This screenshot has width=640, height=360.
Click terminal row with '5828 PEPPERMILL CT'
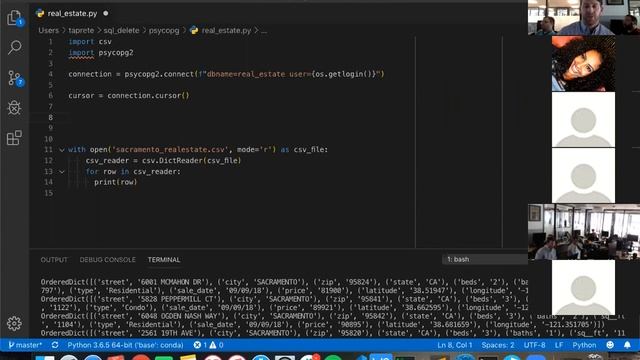(284, 299)
